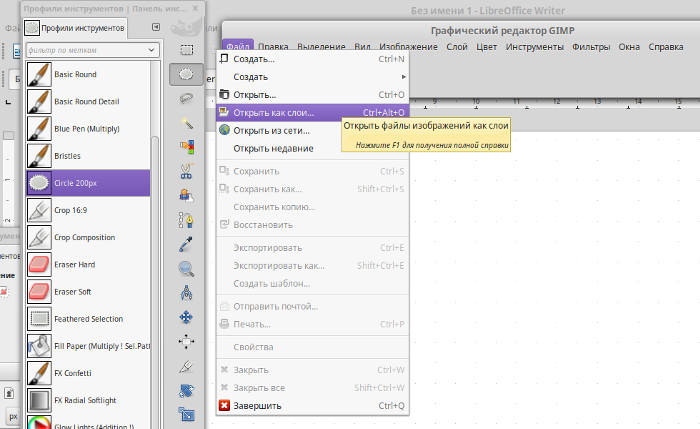Choose the Eraser Soft preset
700x429 pixels.
tap(88, 292)
